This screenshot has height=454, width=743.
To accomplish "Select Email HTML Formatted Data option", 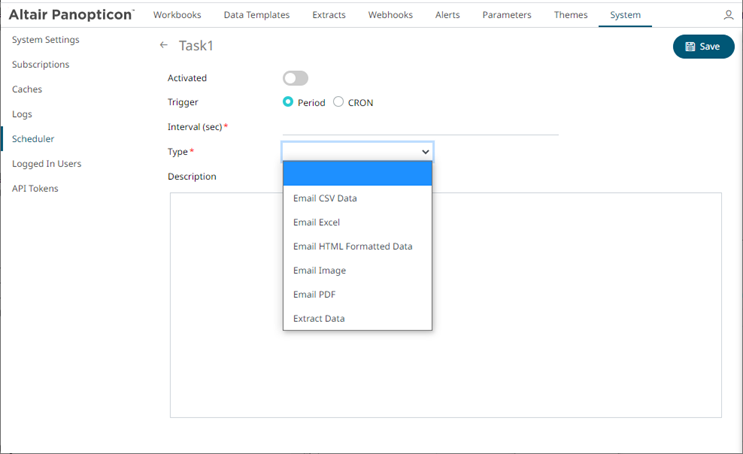I will pyautogui.click(x=352, y=246).
